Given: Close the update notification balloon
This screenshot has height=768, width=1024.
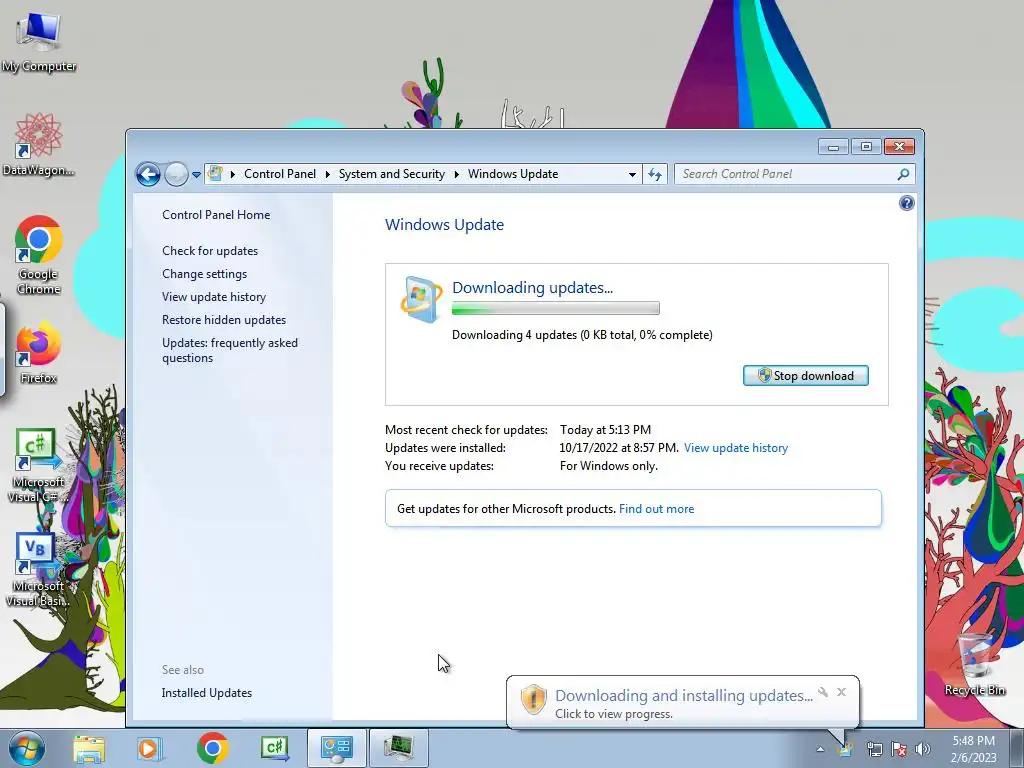Looking at the screenshot, I should pyautogui.click(x=841, y=692).
